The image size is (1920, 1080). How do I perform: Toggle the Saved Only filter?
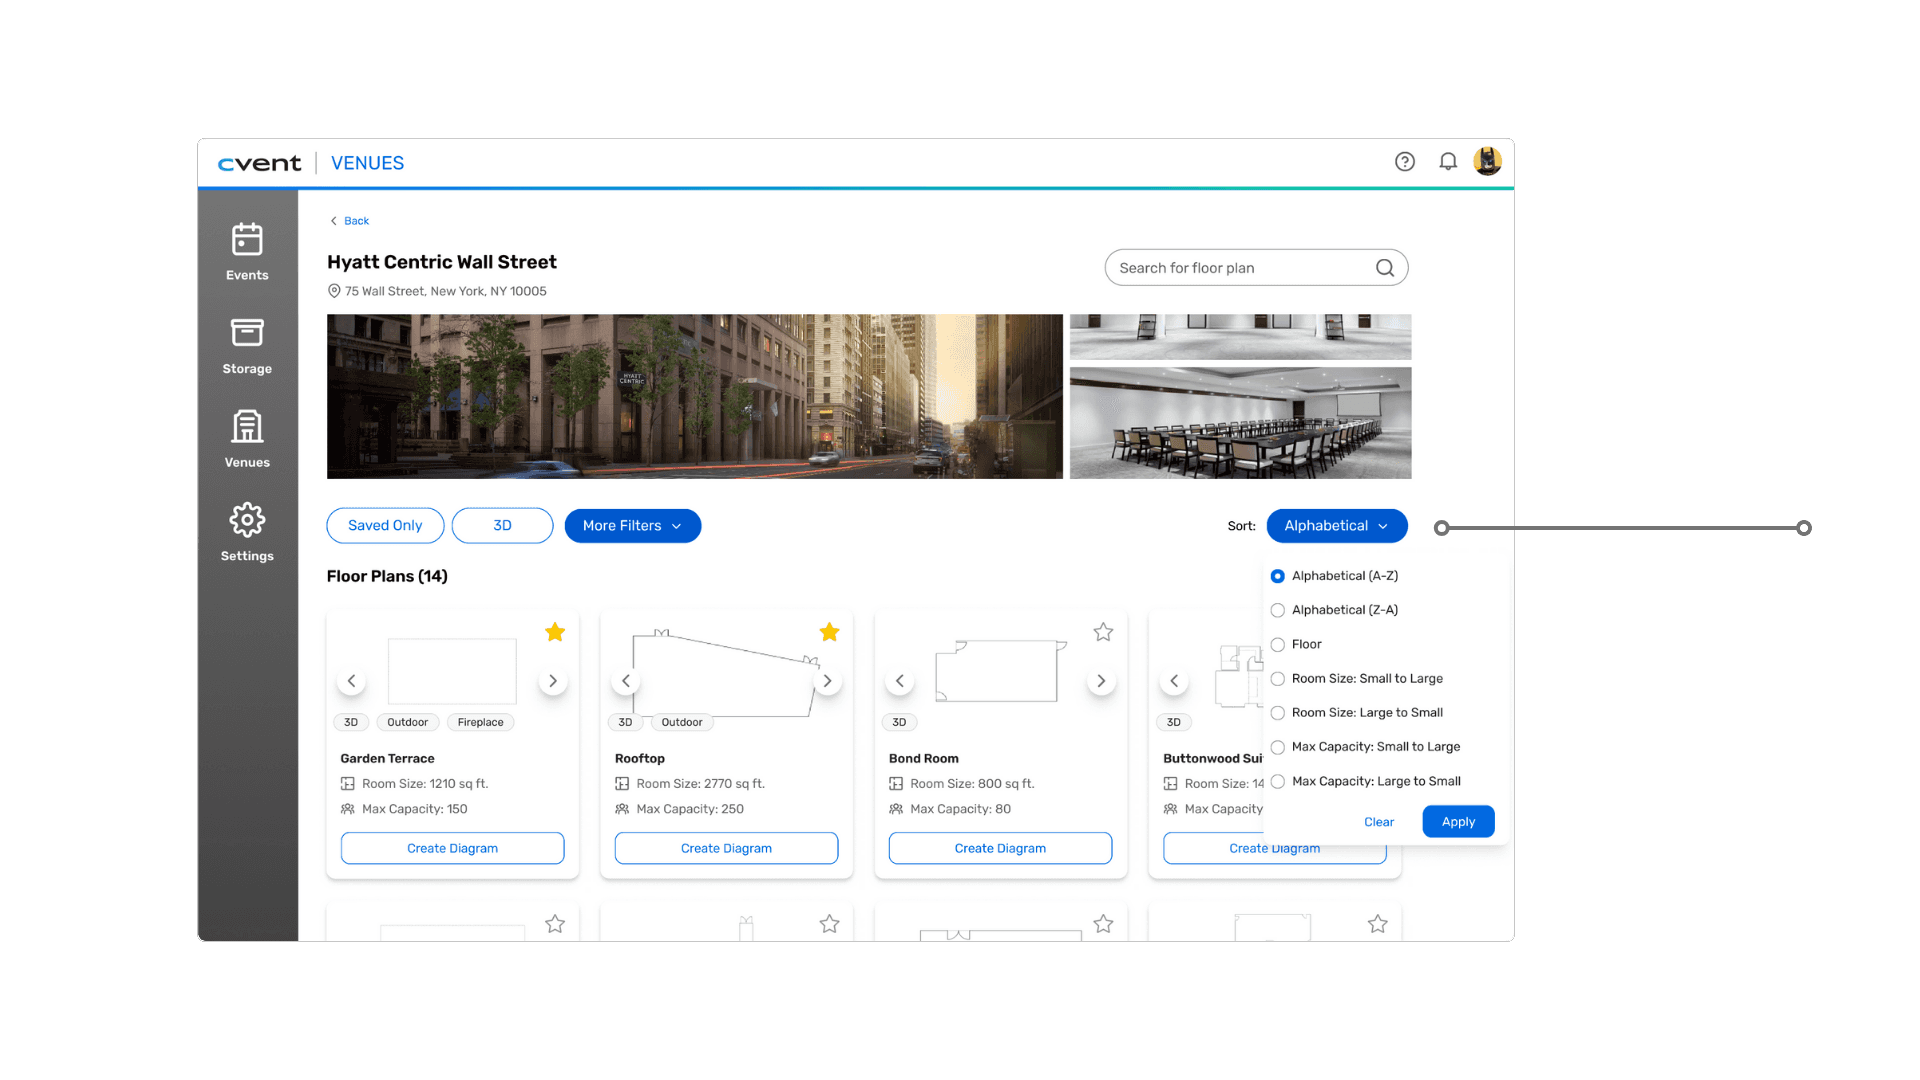pos(385,526)
